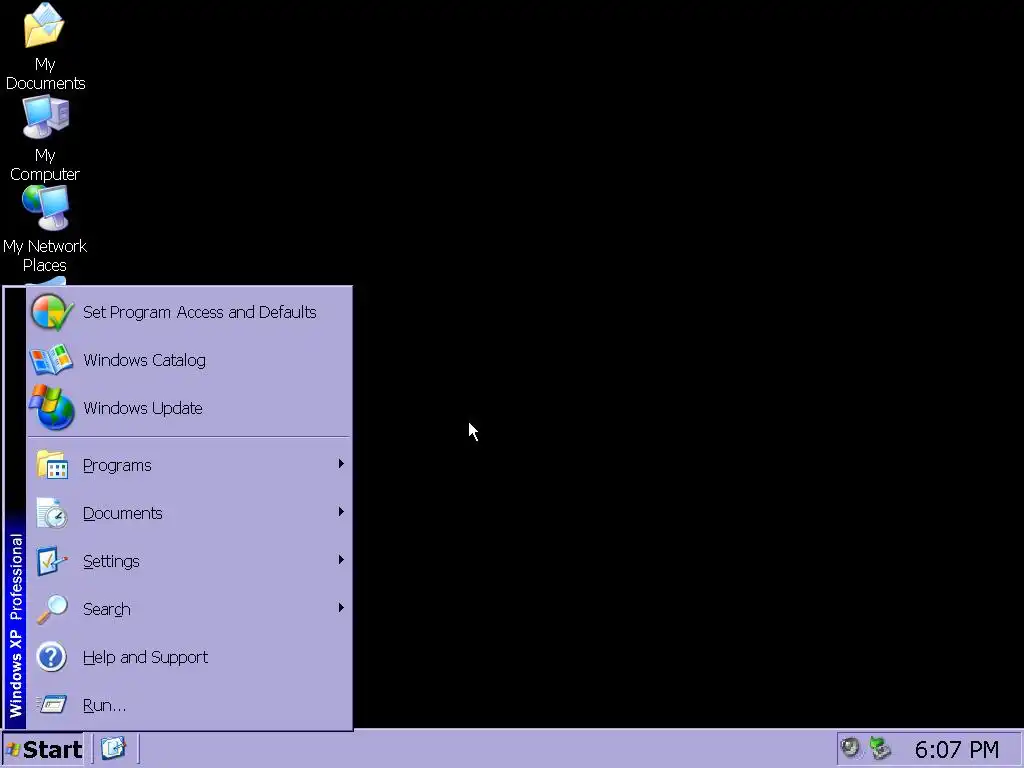This screenshot has width=1024, height=768.
Task: Expand the Search submenu arrow
Action: click(x=341, y=608)
